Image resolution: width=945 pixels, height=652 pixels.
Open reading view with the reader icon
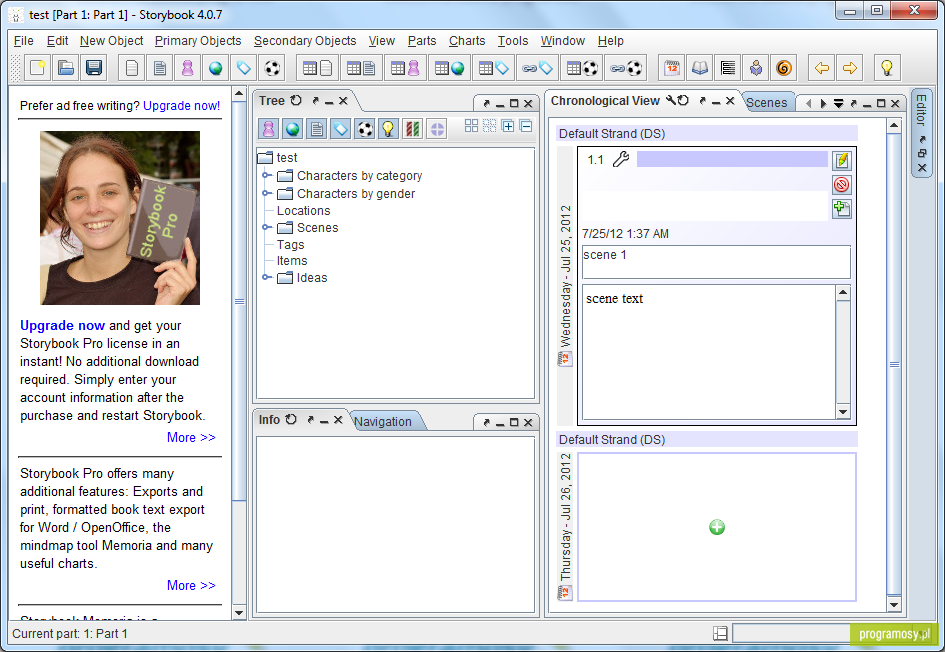point(756,68)
